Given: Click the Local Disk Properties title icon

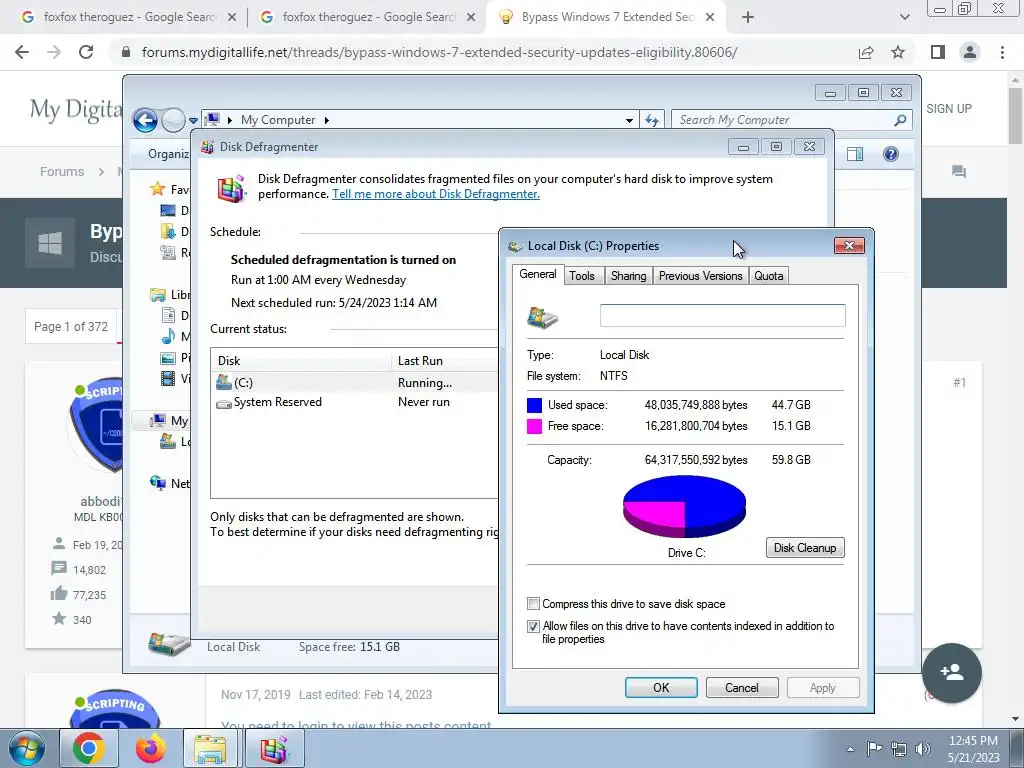Looking at the screenshot, I should tap(515, 246).
